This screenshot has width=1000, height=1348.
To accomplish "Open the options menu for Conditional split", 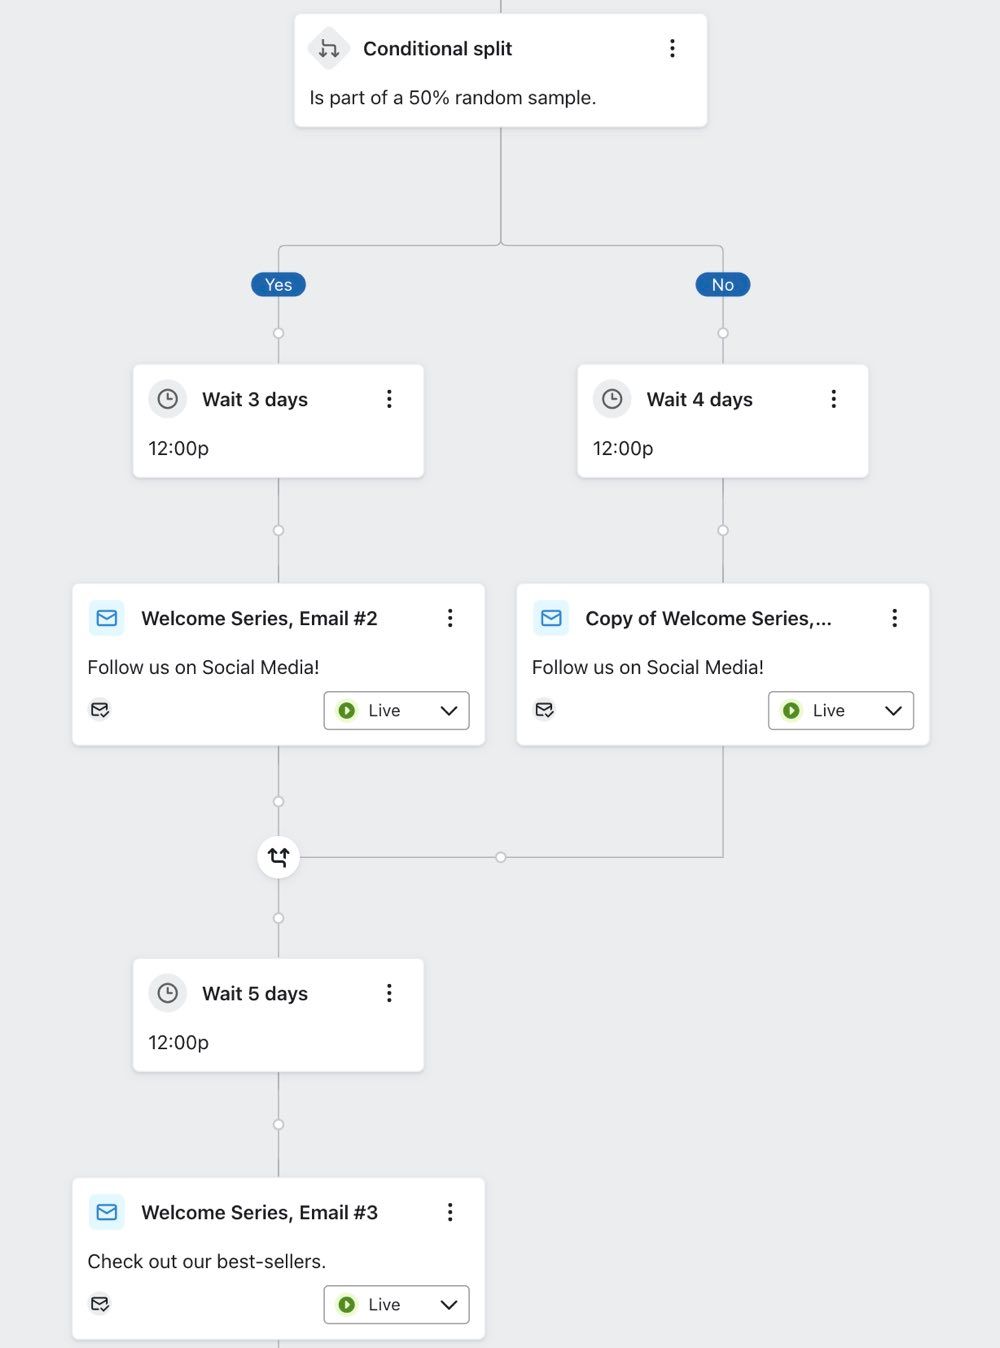I will pos(672,47).
